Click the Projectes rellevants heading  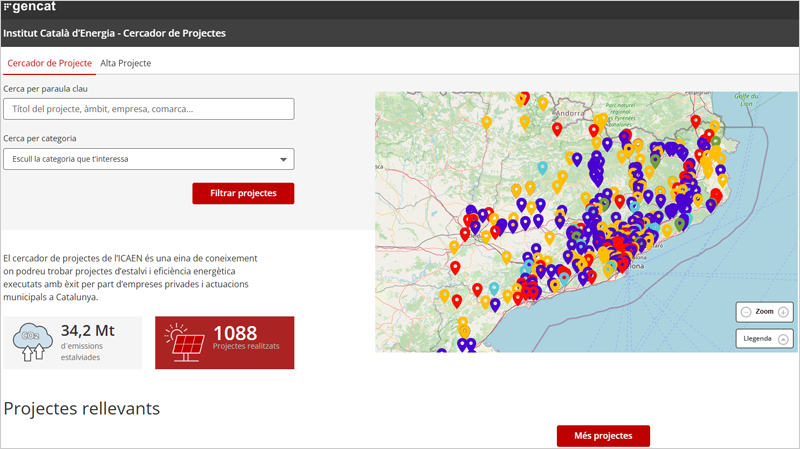[82, 409]
